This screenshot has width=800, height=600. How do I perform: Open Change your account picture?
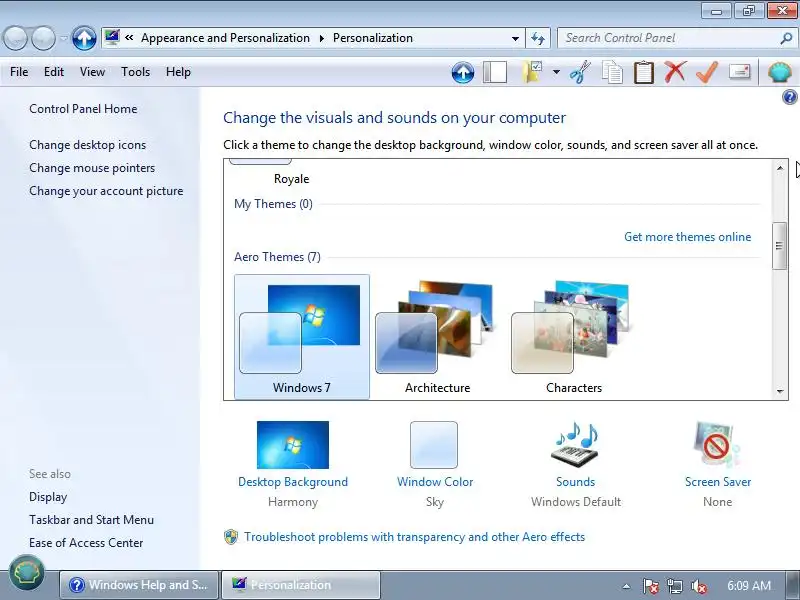tap(106, 191)
